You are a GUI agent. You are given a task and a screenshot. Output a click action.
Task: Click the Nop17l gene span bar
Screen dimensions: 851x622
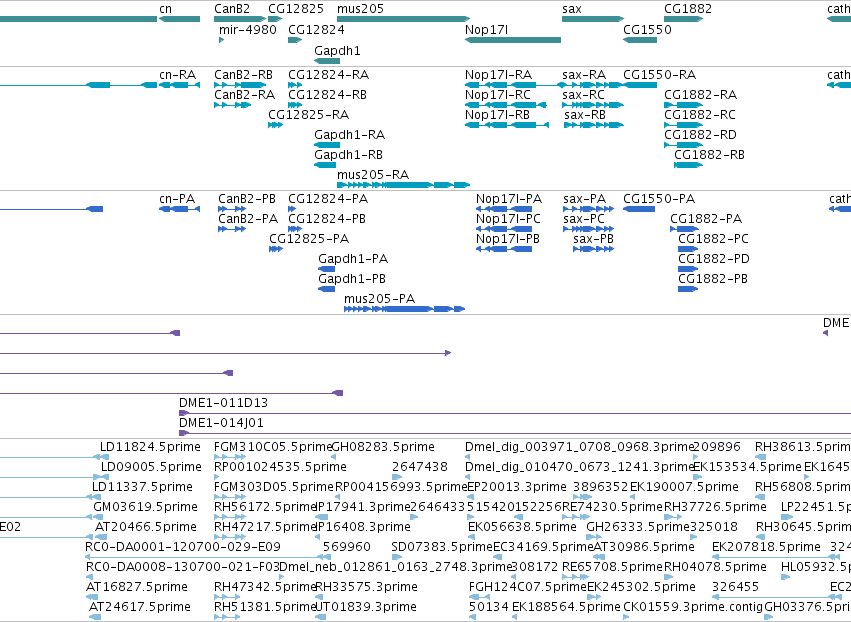point(513,40)
